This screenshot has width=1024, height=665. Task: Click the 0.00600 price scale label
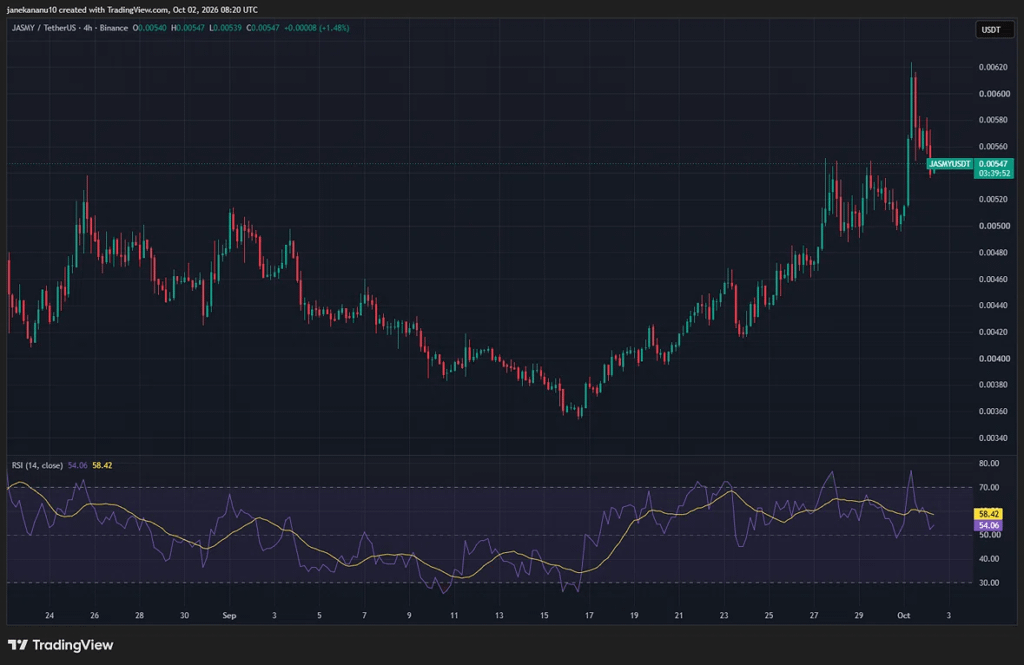(994, 94)
